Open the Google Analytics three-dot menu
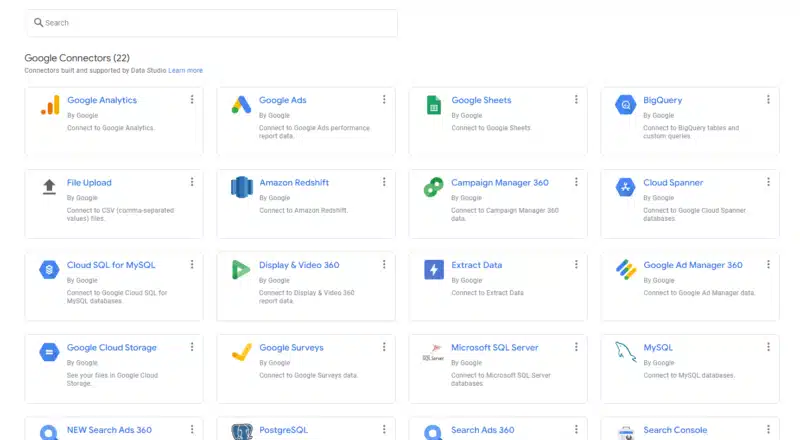The height and width of the screenshot is (440, 800). click(192, 99)
